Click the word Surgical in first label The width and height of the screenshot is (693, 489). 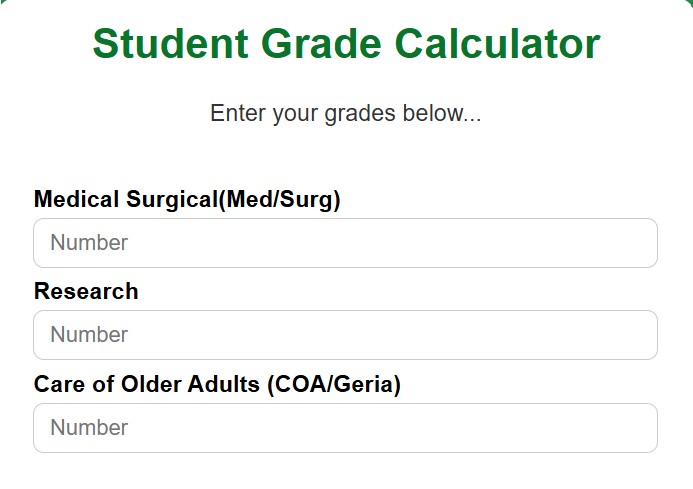(x=172, y=200)
